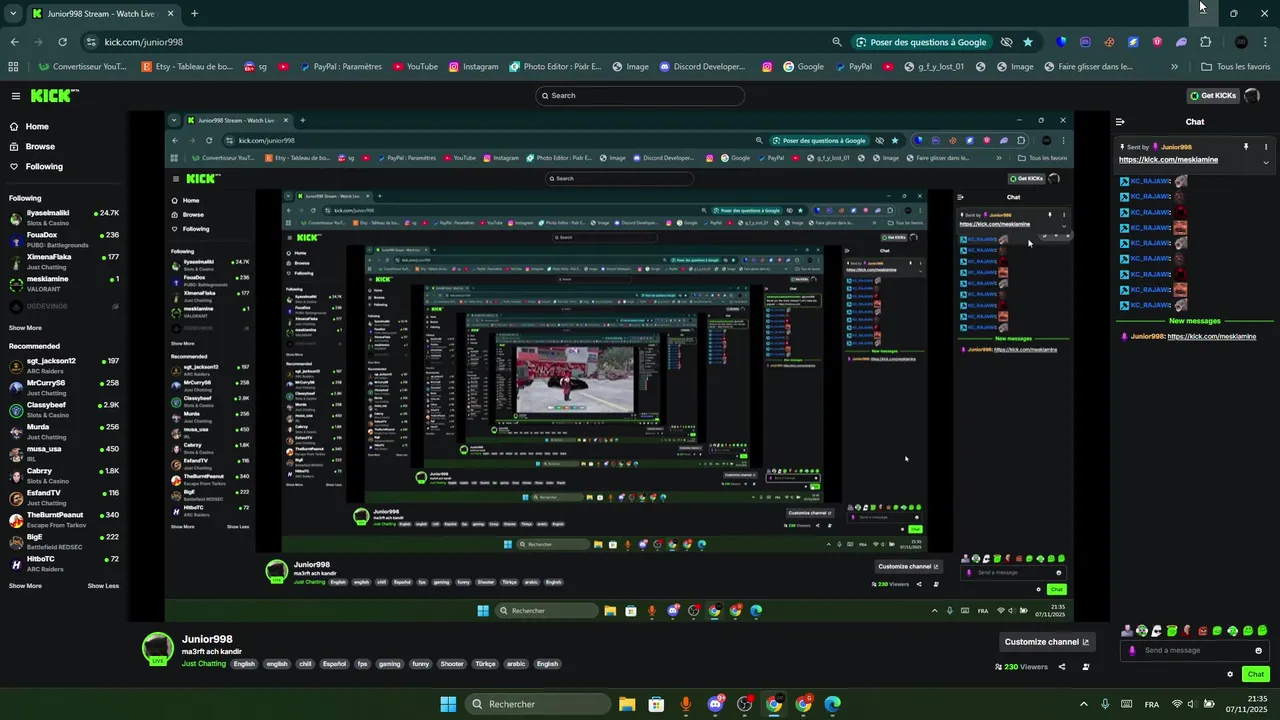The image size is (1280, 720).
Task: Open MrCurryS6 recommended channel
Action: [64, 387]
